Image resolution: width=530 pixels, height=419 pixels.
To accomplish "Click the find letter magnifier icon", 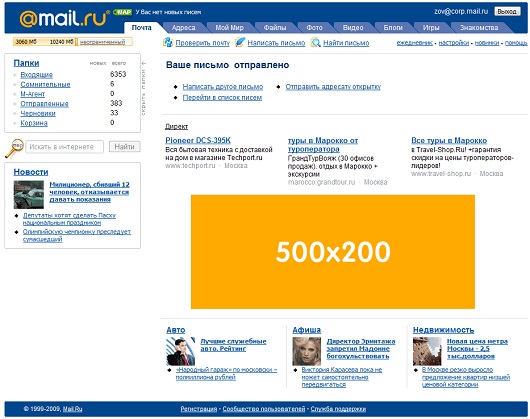I will pos(315,43).
